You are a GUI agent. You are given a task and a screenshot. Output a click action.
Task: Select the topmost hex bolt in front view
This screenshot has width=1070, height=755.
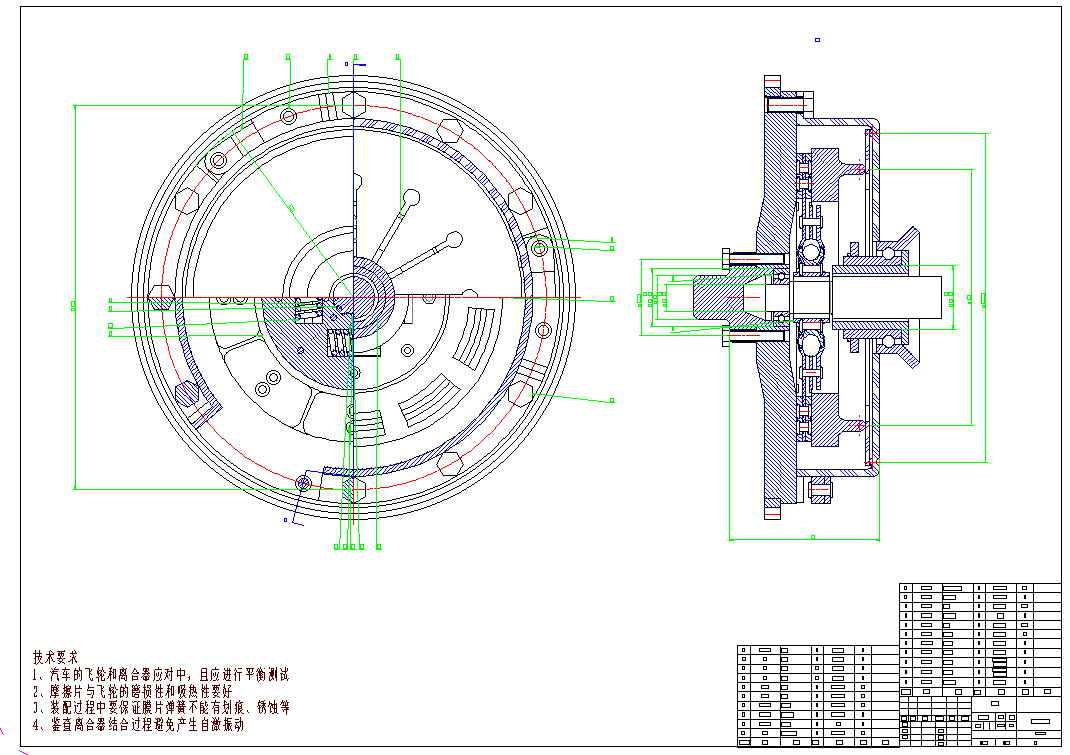(354, 104)
